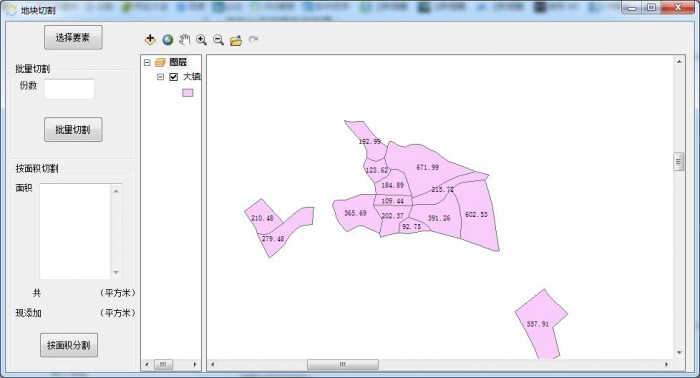Collapse the 图层 tree root node

point(147,62)
